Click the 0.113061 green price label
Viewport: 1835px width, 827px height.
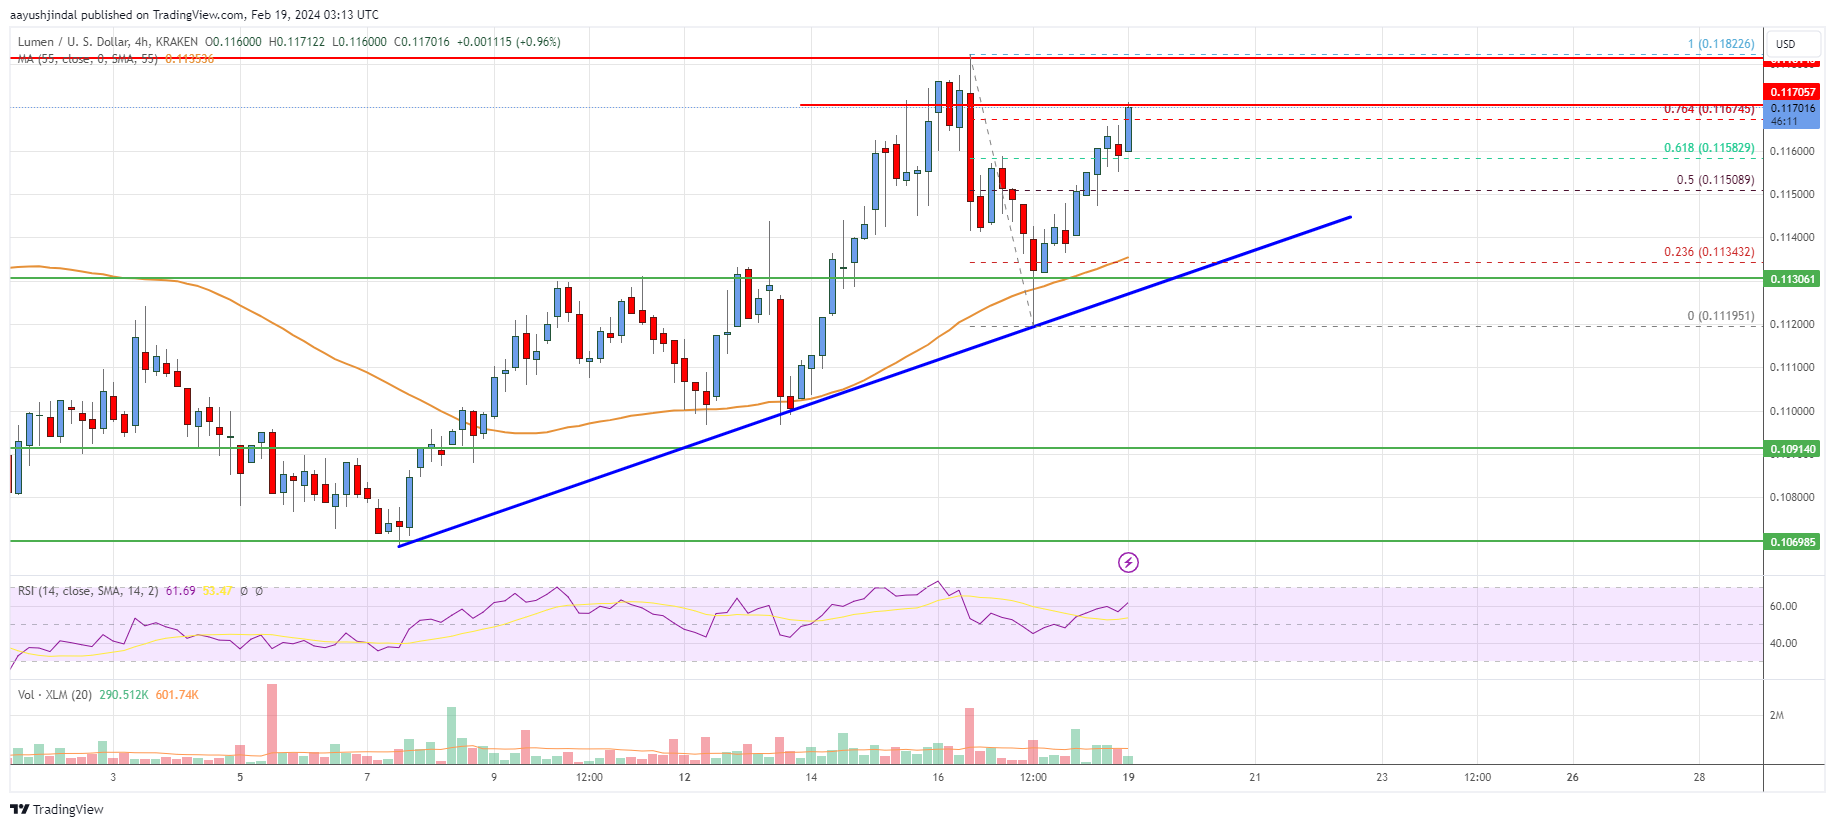(x=1792, y=279)
